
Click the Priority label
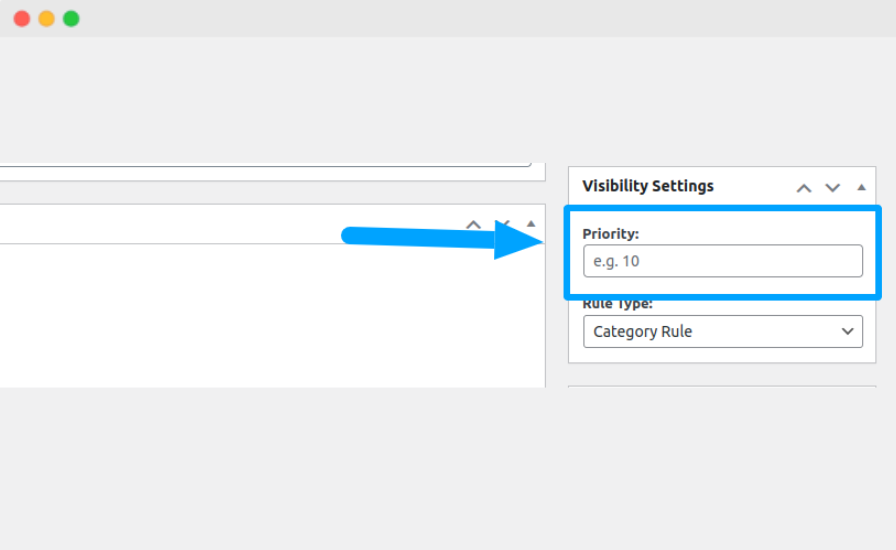pyautogui.click(x=610, y=233)
